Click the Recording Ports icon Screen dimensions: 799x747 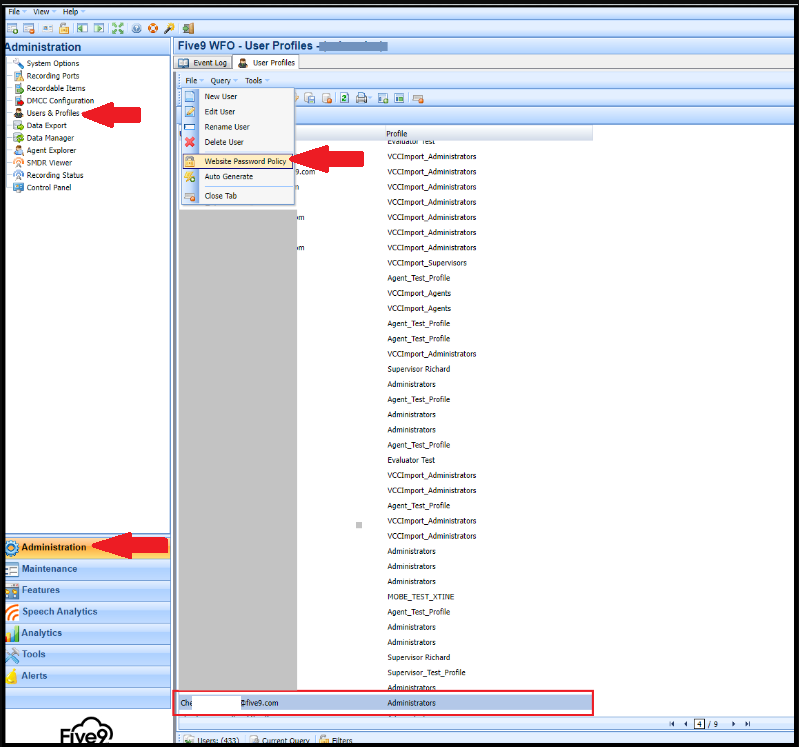pos(18,76)
